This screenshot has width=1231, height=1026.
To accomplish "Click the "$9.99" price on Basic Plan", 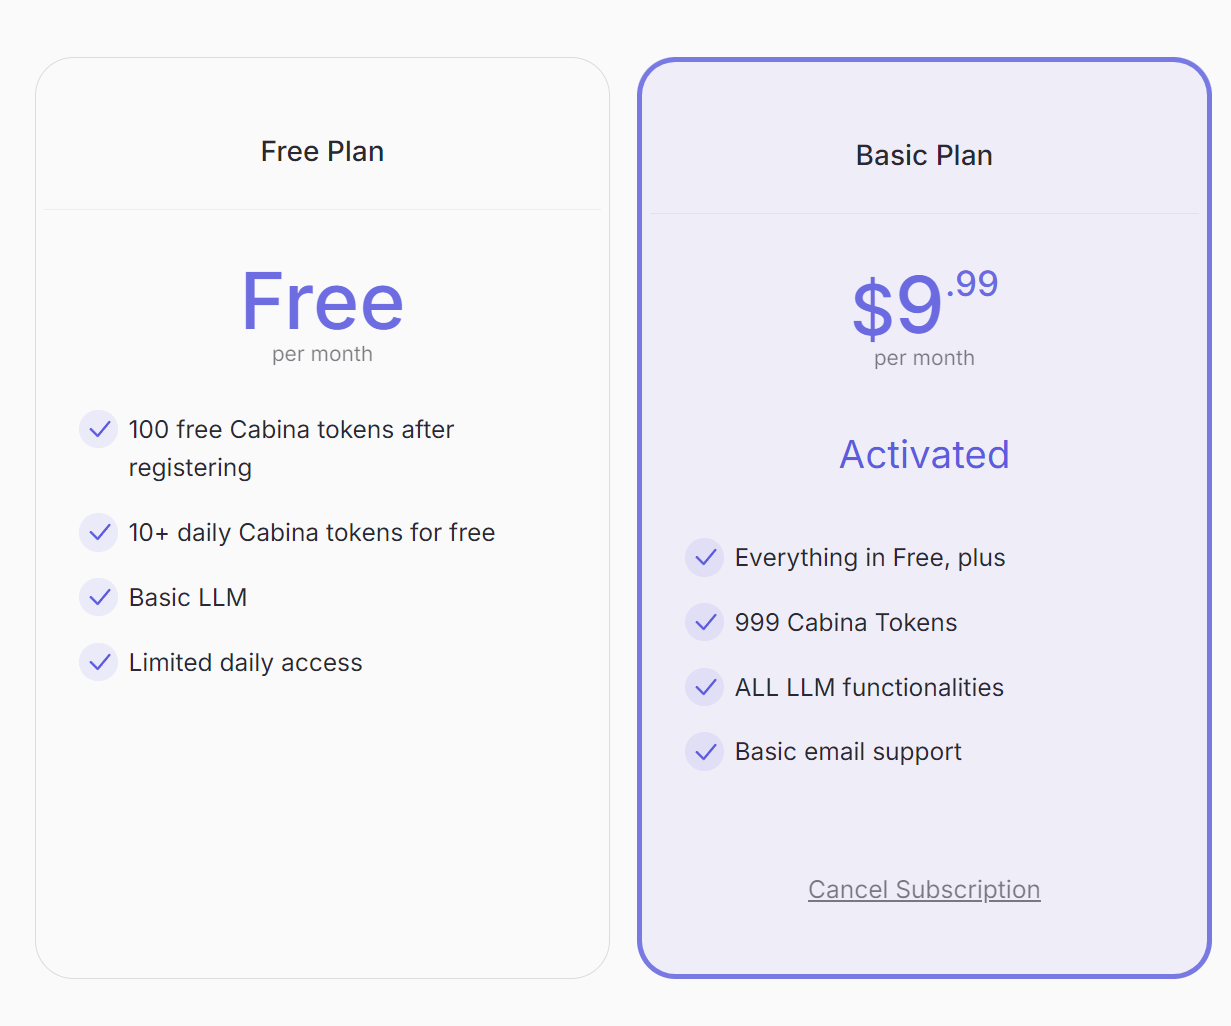I will point(924,303).
